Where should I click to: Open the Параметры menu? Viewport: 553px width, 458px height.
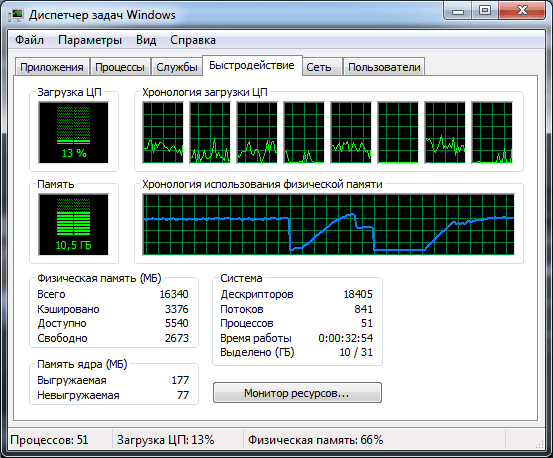point(90,40)
